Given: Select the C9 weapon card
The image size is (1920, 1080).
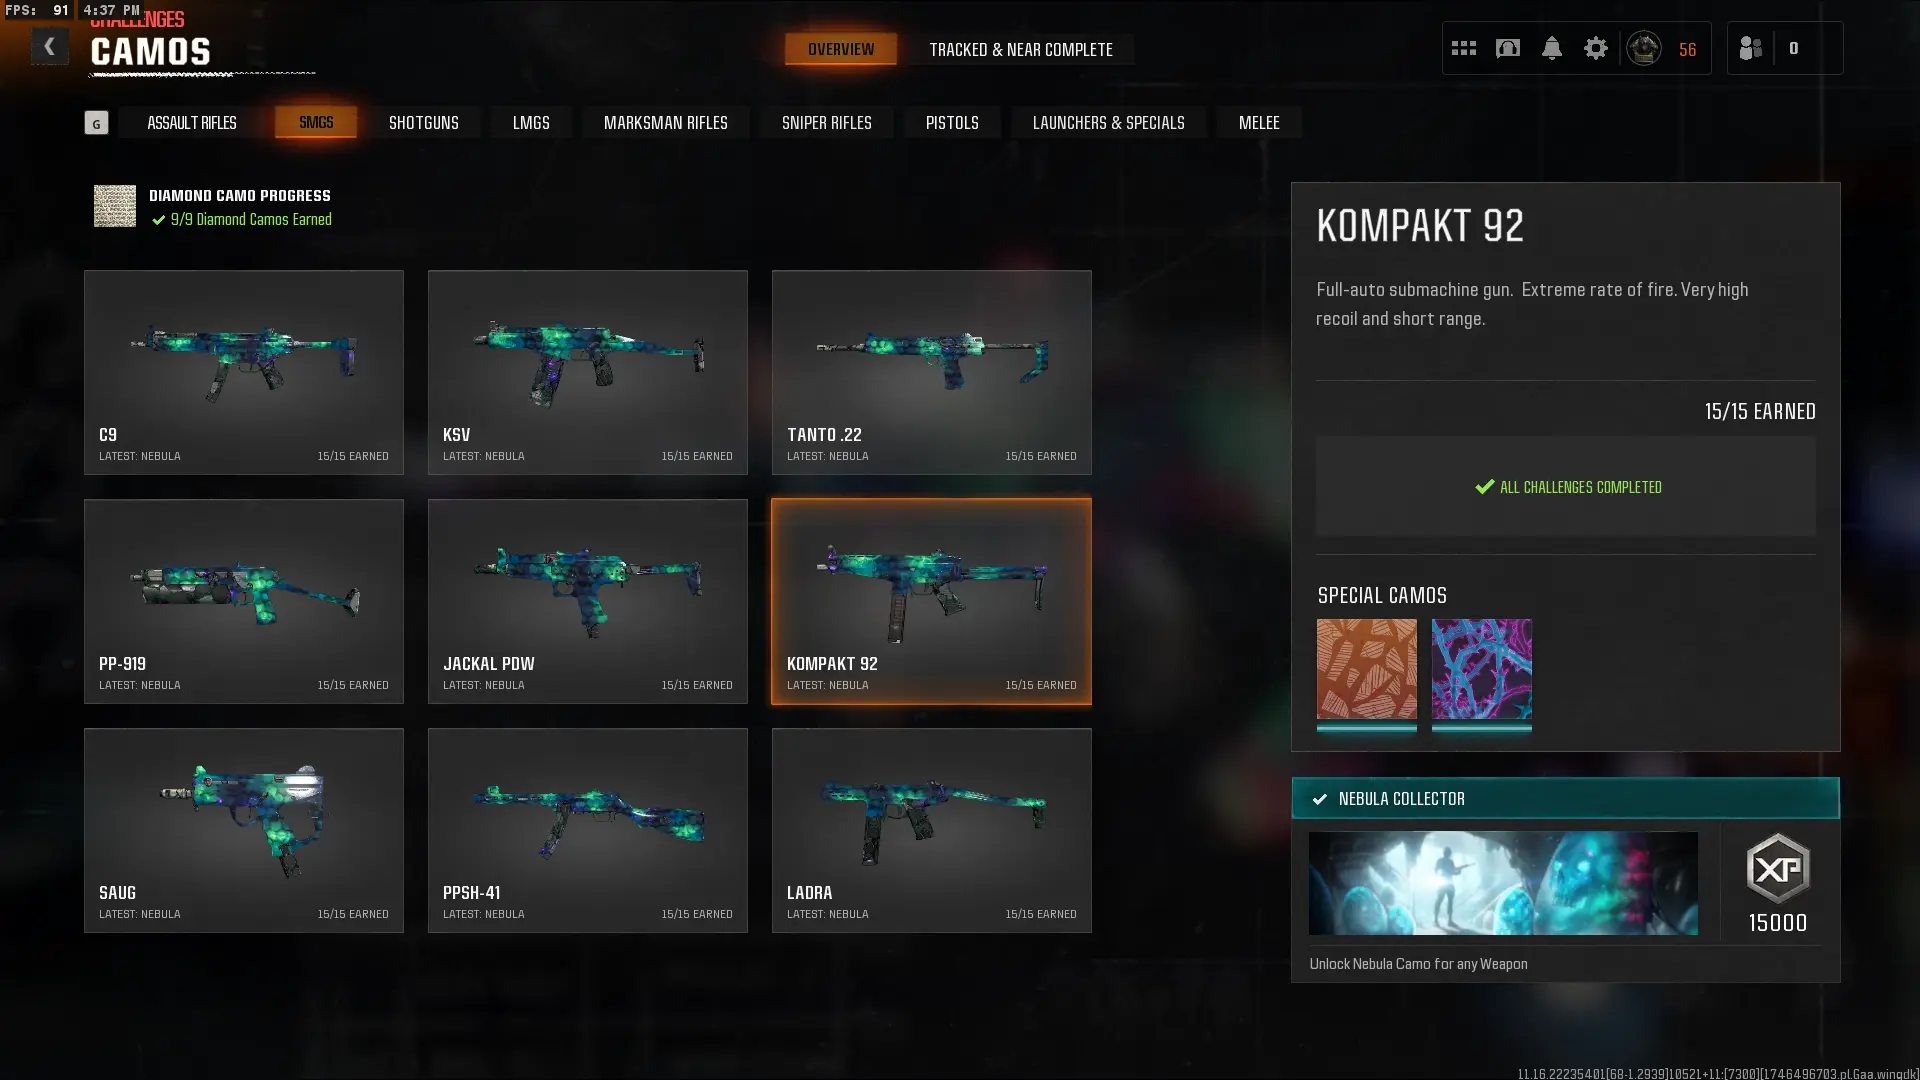Looking at the screenshot, I should coord(244,372).
